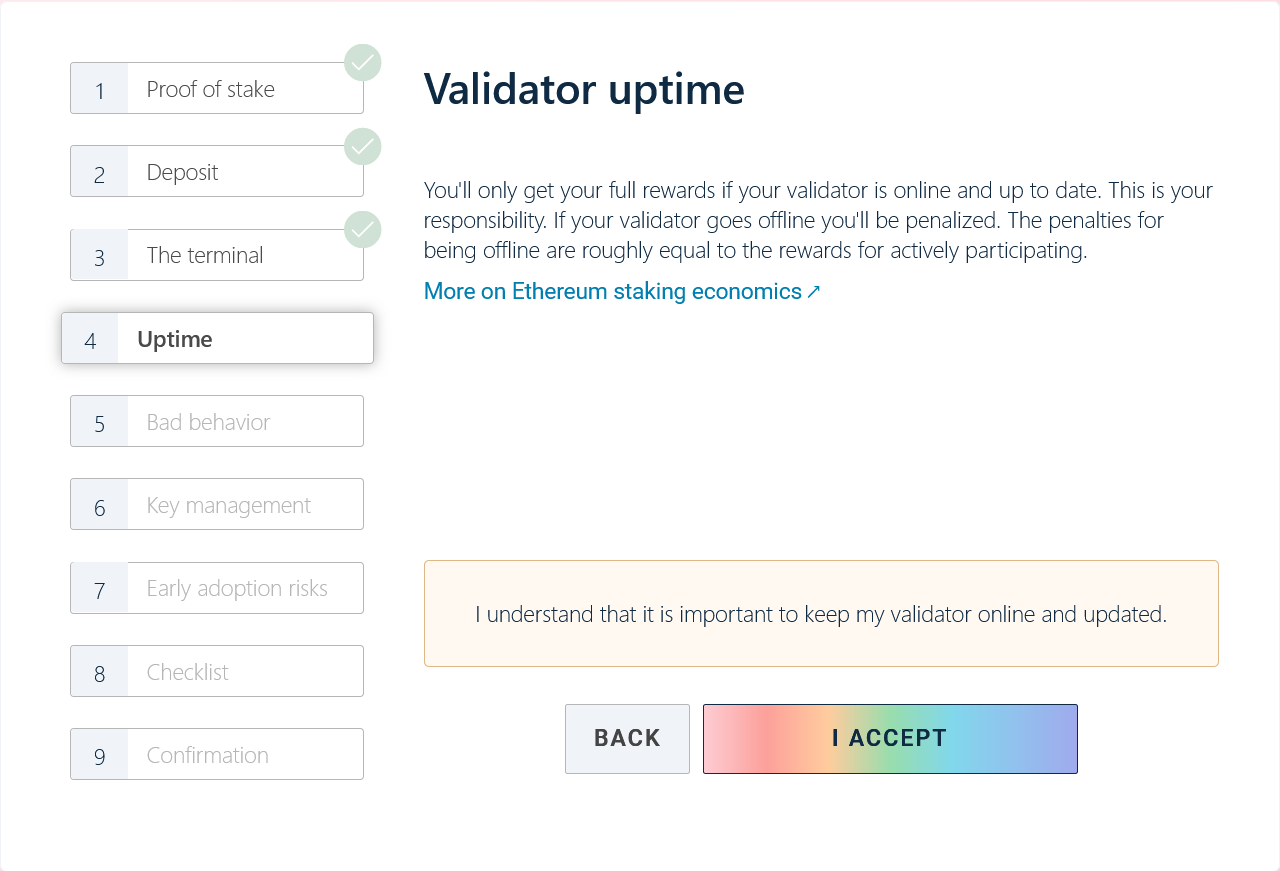Open the Proof of stake step

coord(216,88)
